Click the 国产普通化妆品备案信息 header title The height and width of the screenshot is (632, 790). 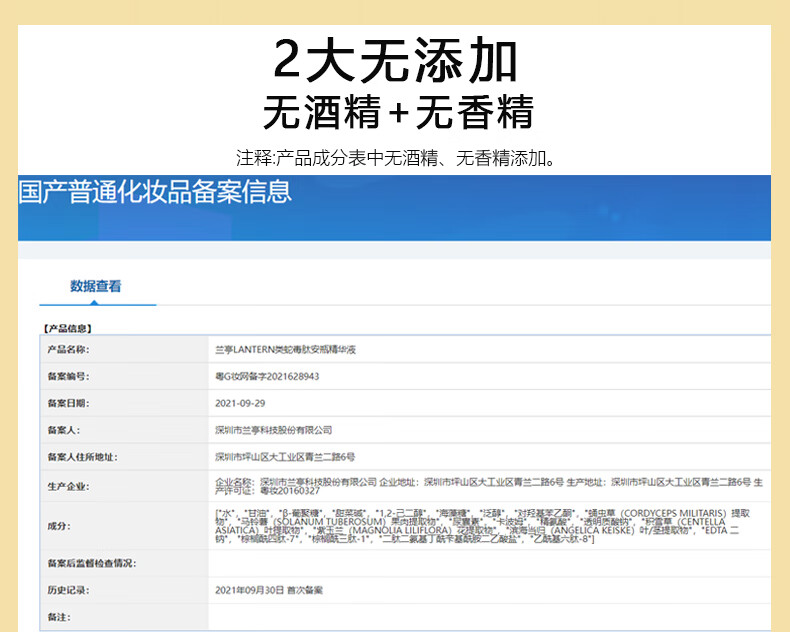point(155,192)
